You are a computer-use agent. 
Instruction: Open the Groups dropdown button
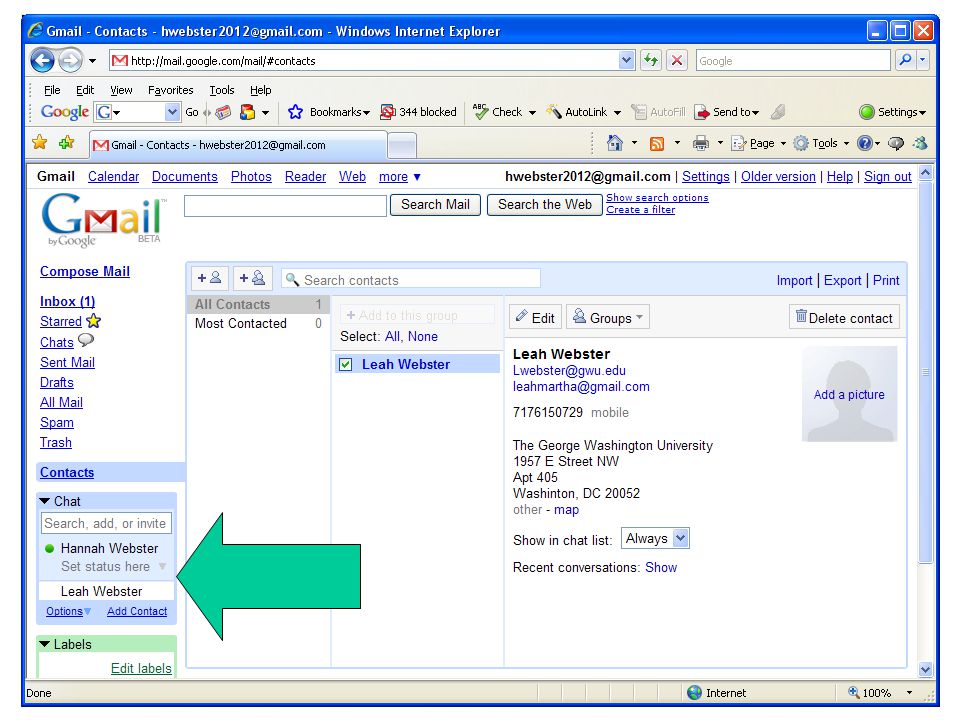coord(607,317)
